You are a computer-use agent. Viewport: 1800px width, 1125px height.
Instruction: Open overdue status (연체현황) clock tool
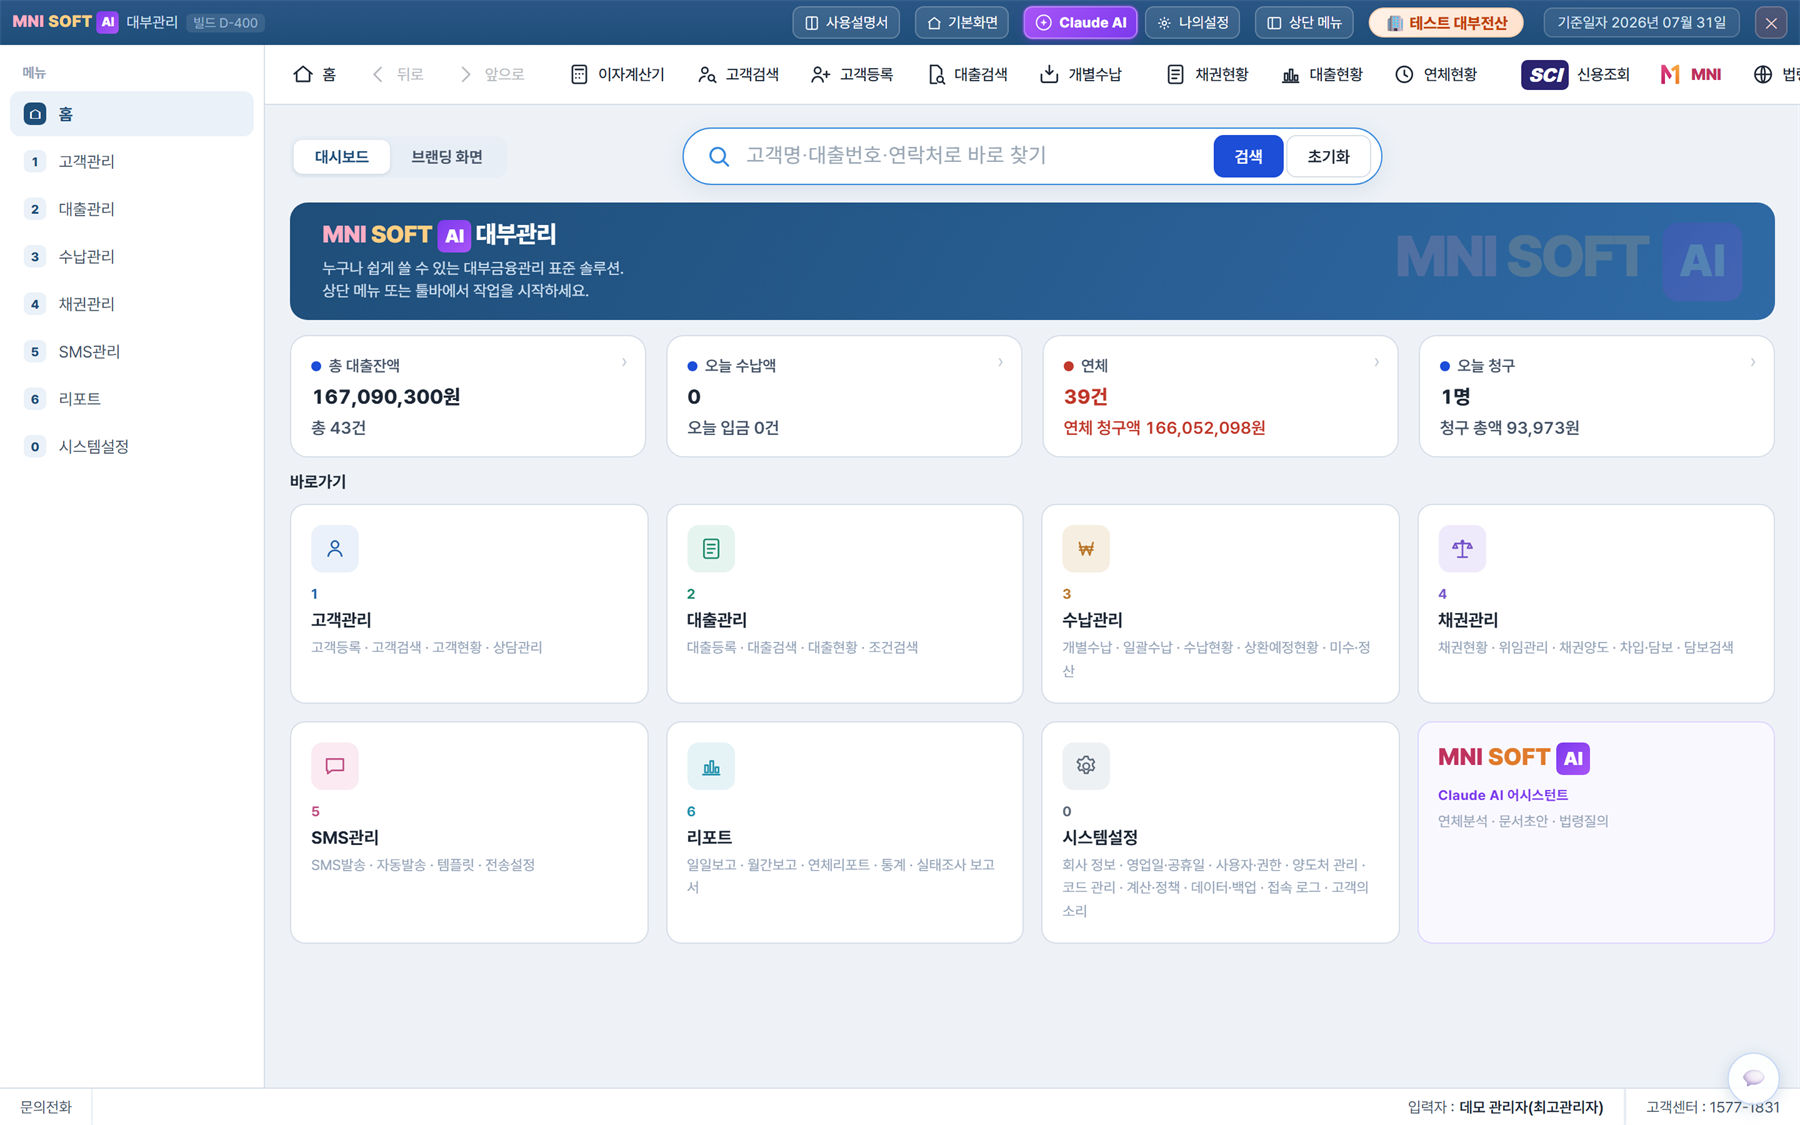click(1436, 74)
